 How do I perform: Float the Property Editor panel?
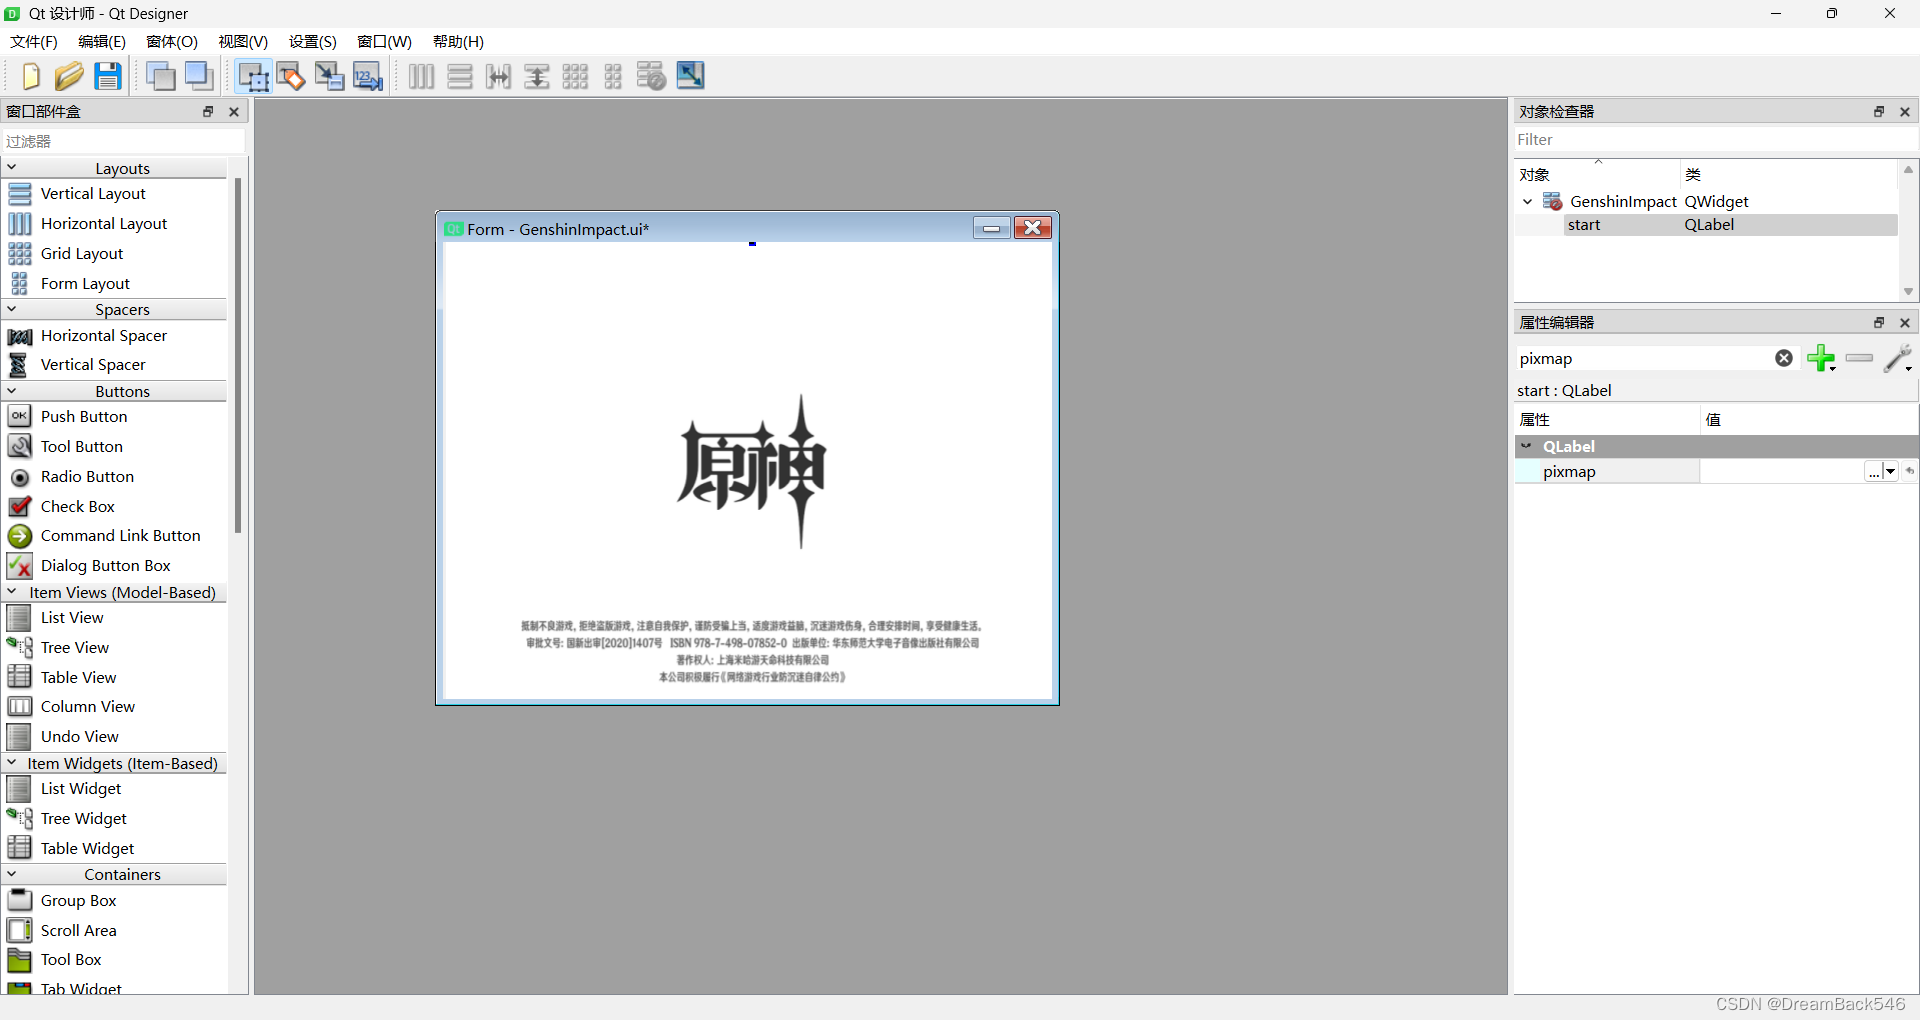coord(1879,323)
